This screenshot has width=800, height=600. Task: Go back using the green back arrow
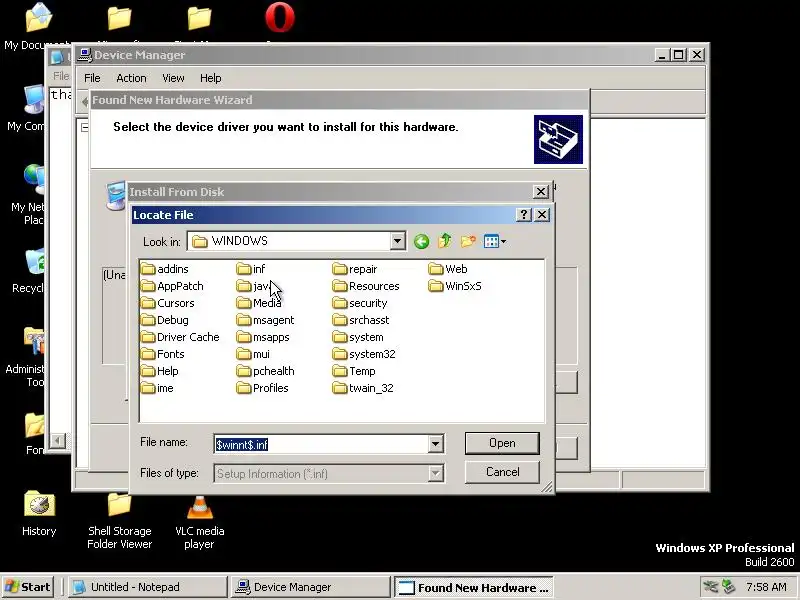(x=421, y=241)
